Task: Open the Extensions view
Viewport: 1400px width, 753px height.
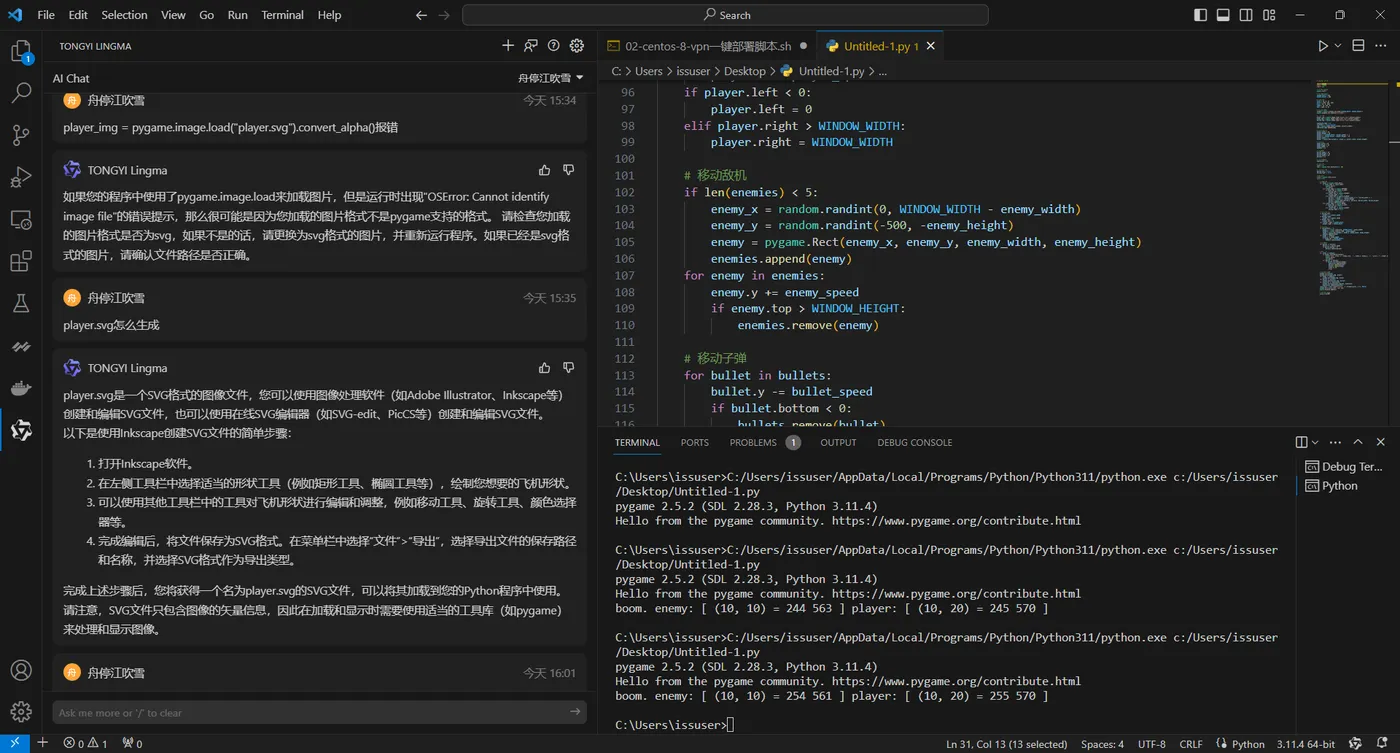Action: pyautogui.click(x=21, y=262)
